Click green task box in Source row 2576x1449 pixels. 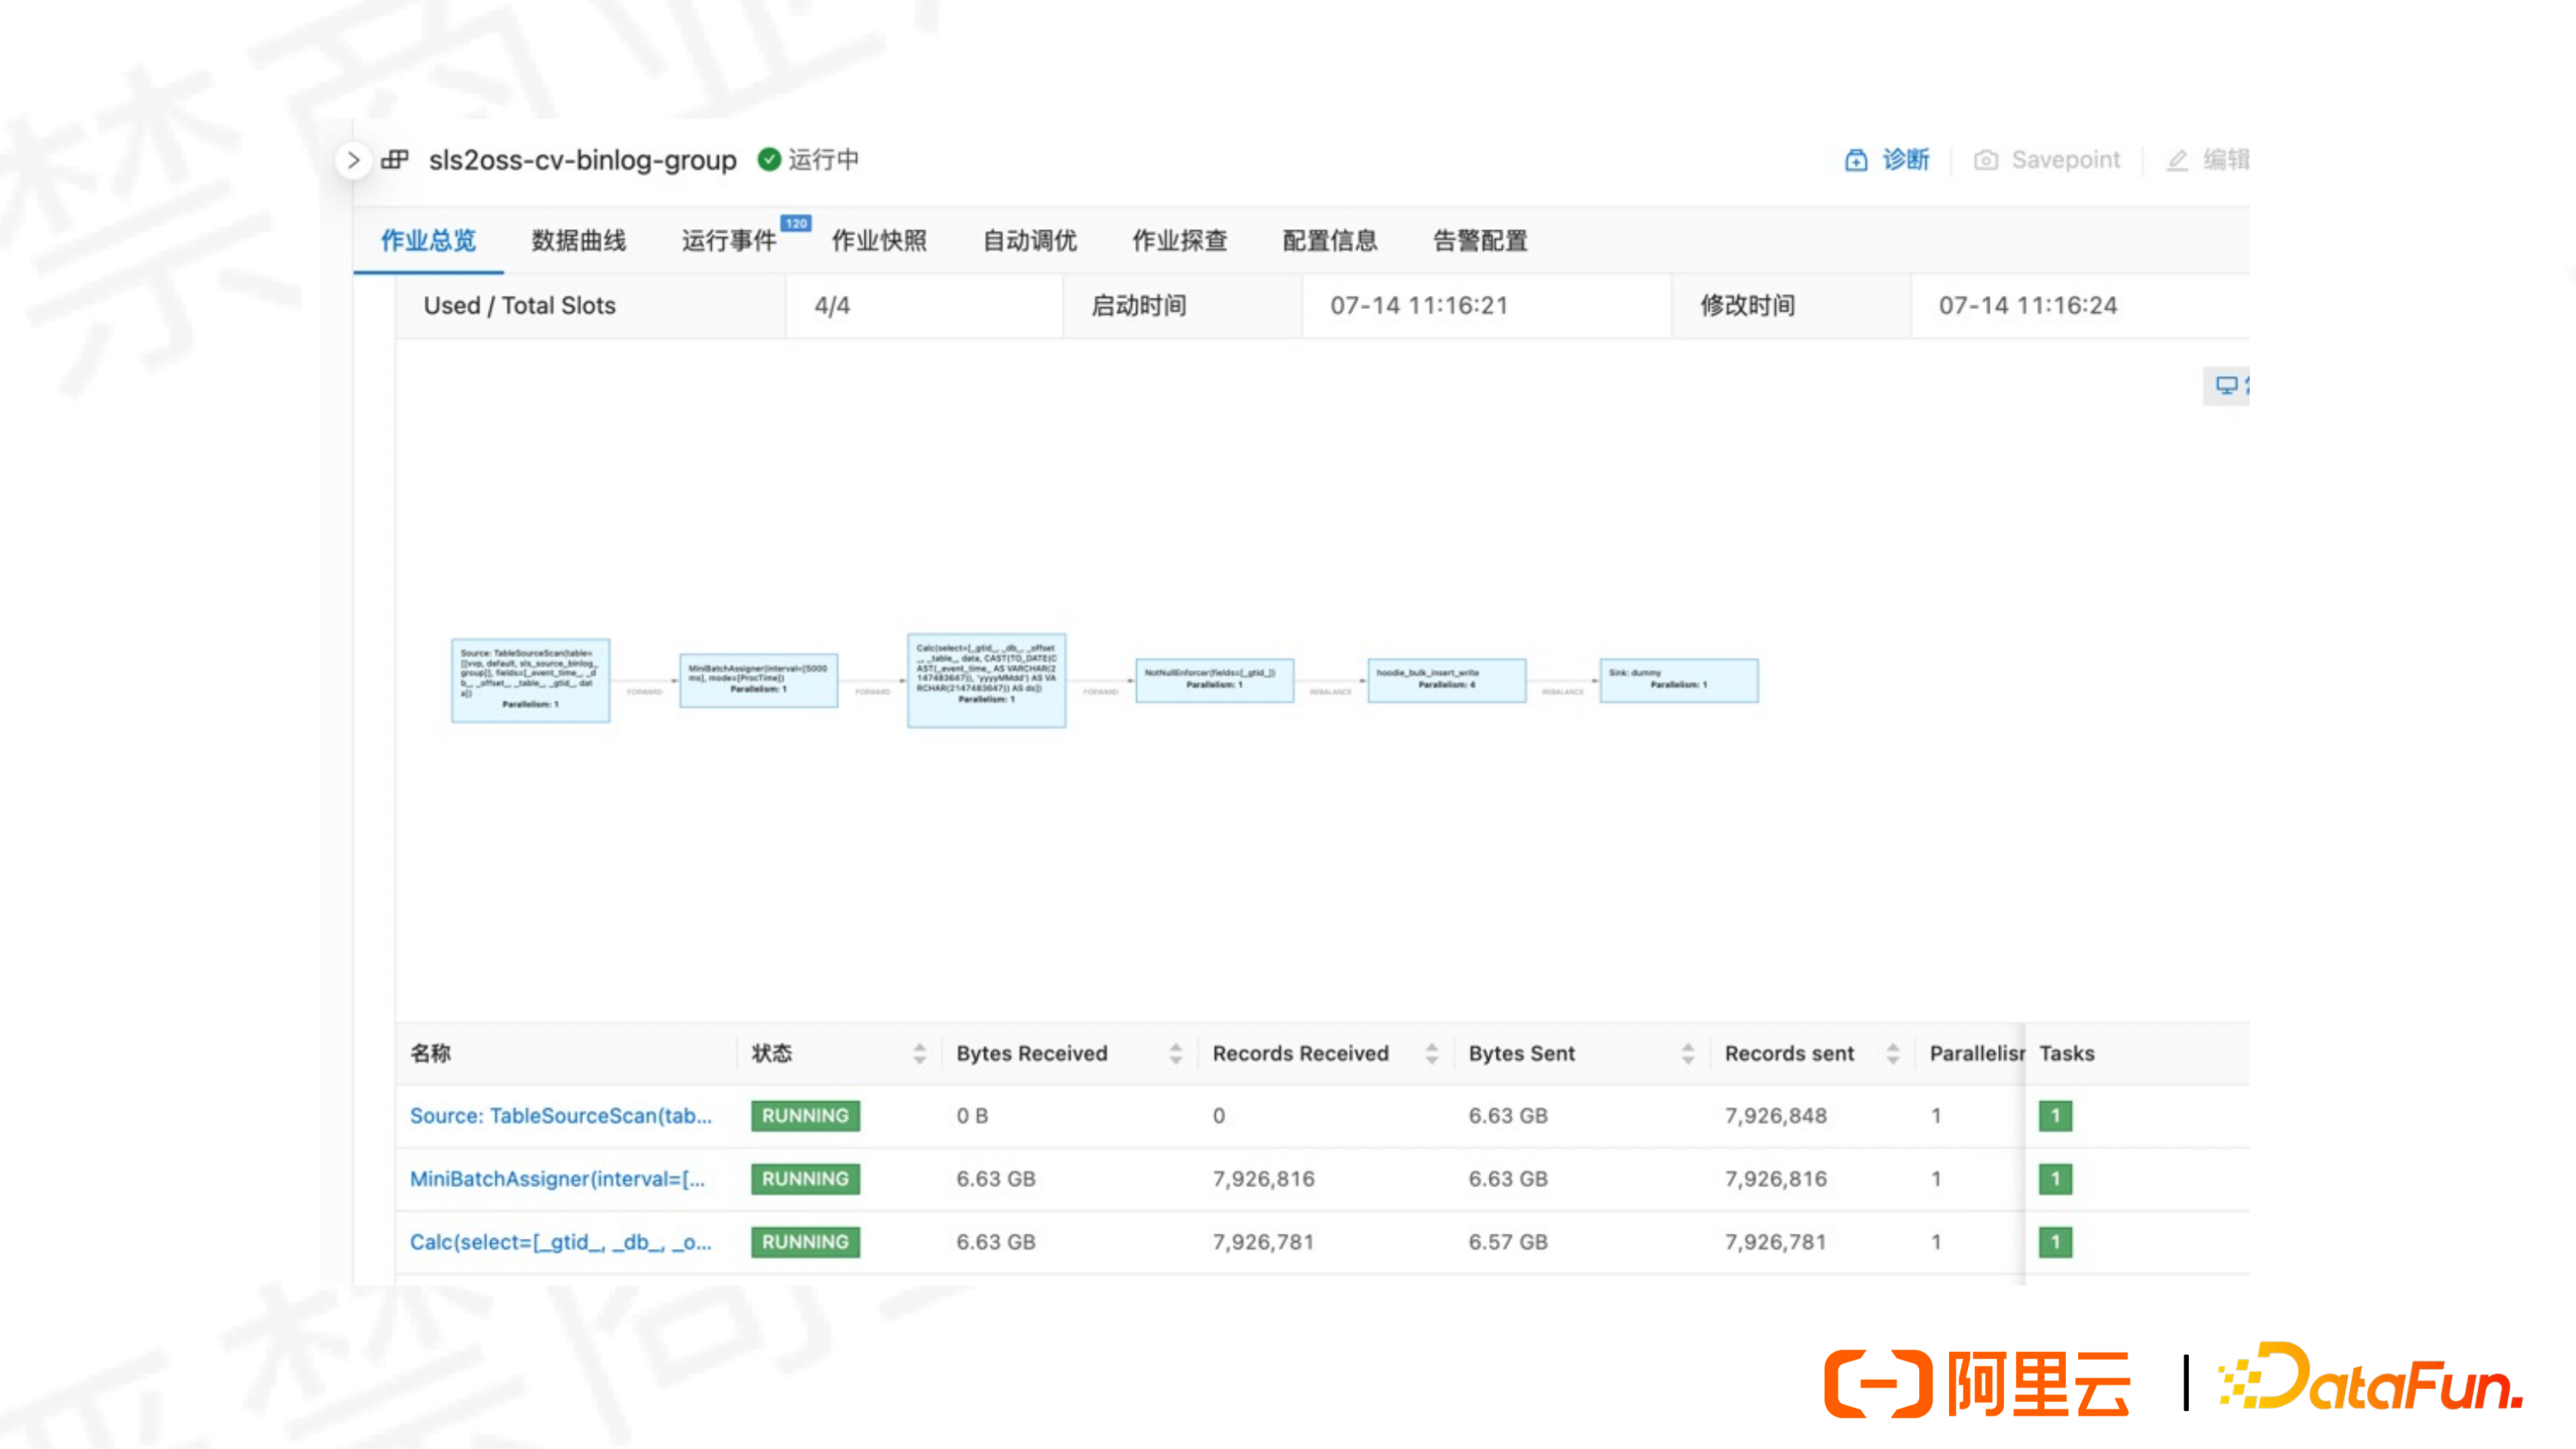tap(2055, 1116)
